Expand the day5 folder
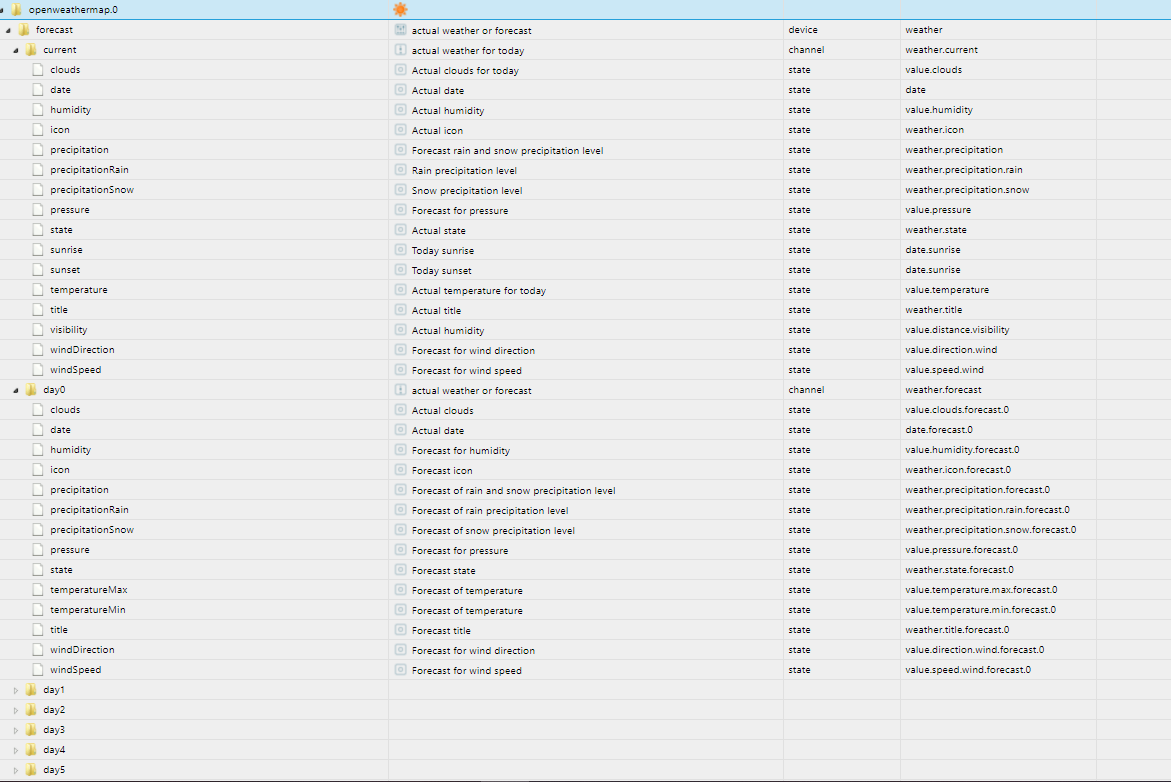The height and width of the screenshot is (782, 1171). pyautogui.click(x=16, y=770)
